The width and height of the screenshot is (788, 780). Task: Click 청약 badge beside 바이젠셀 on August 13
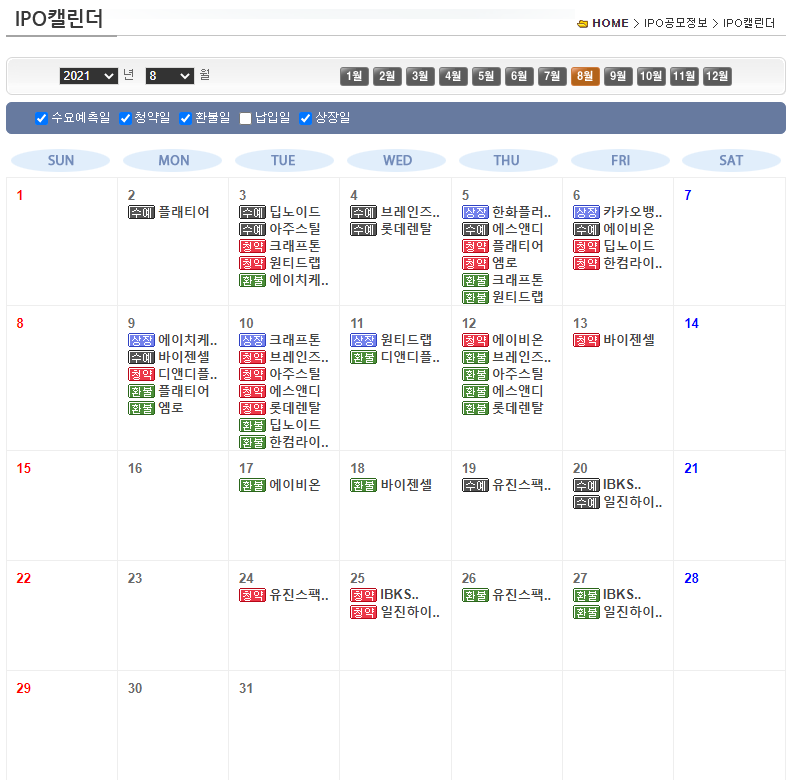(x=586, y=341)
